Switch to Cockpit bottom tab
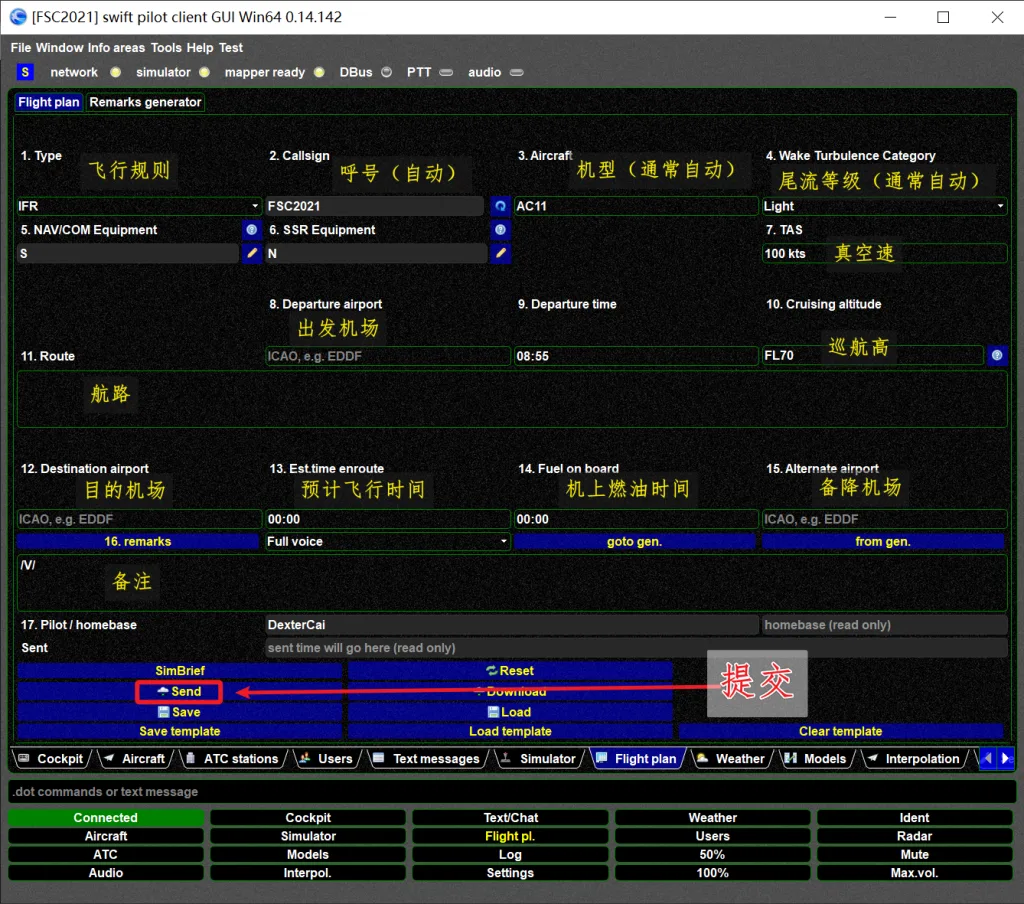The width and height of the screenshot is (1024, 904). 52,759
